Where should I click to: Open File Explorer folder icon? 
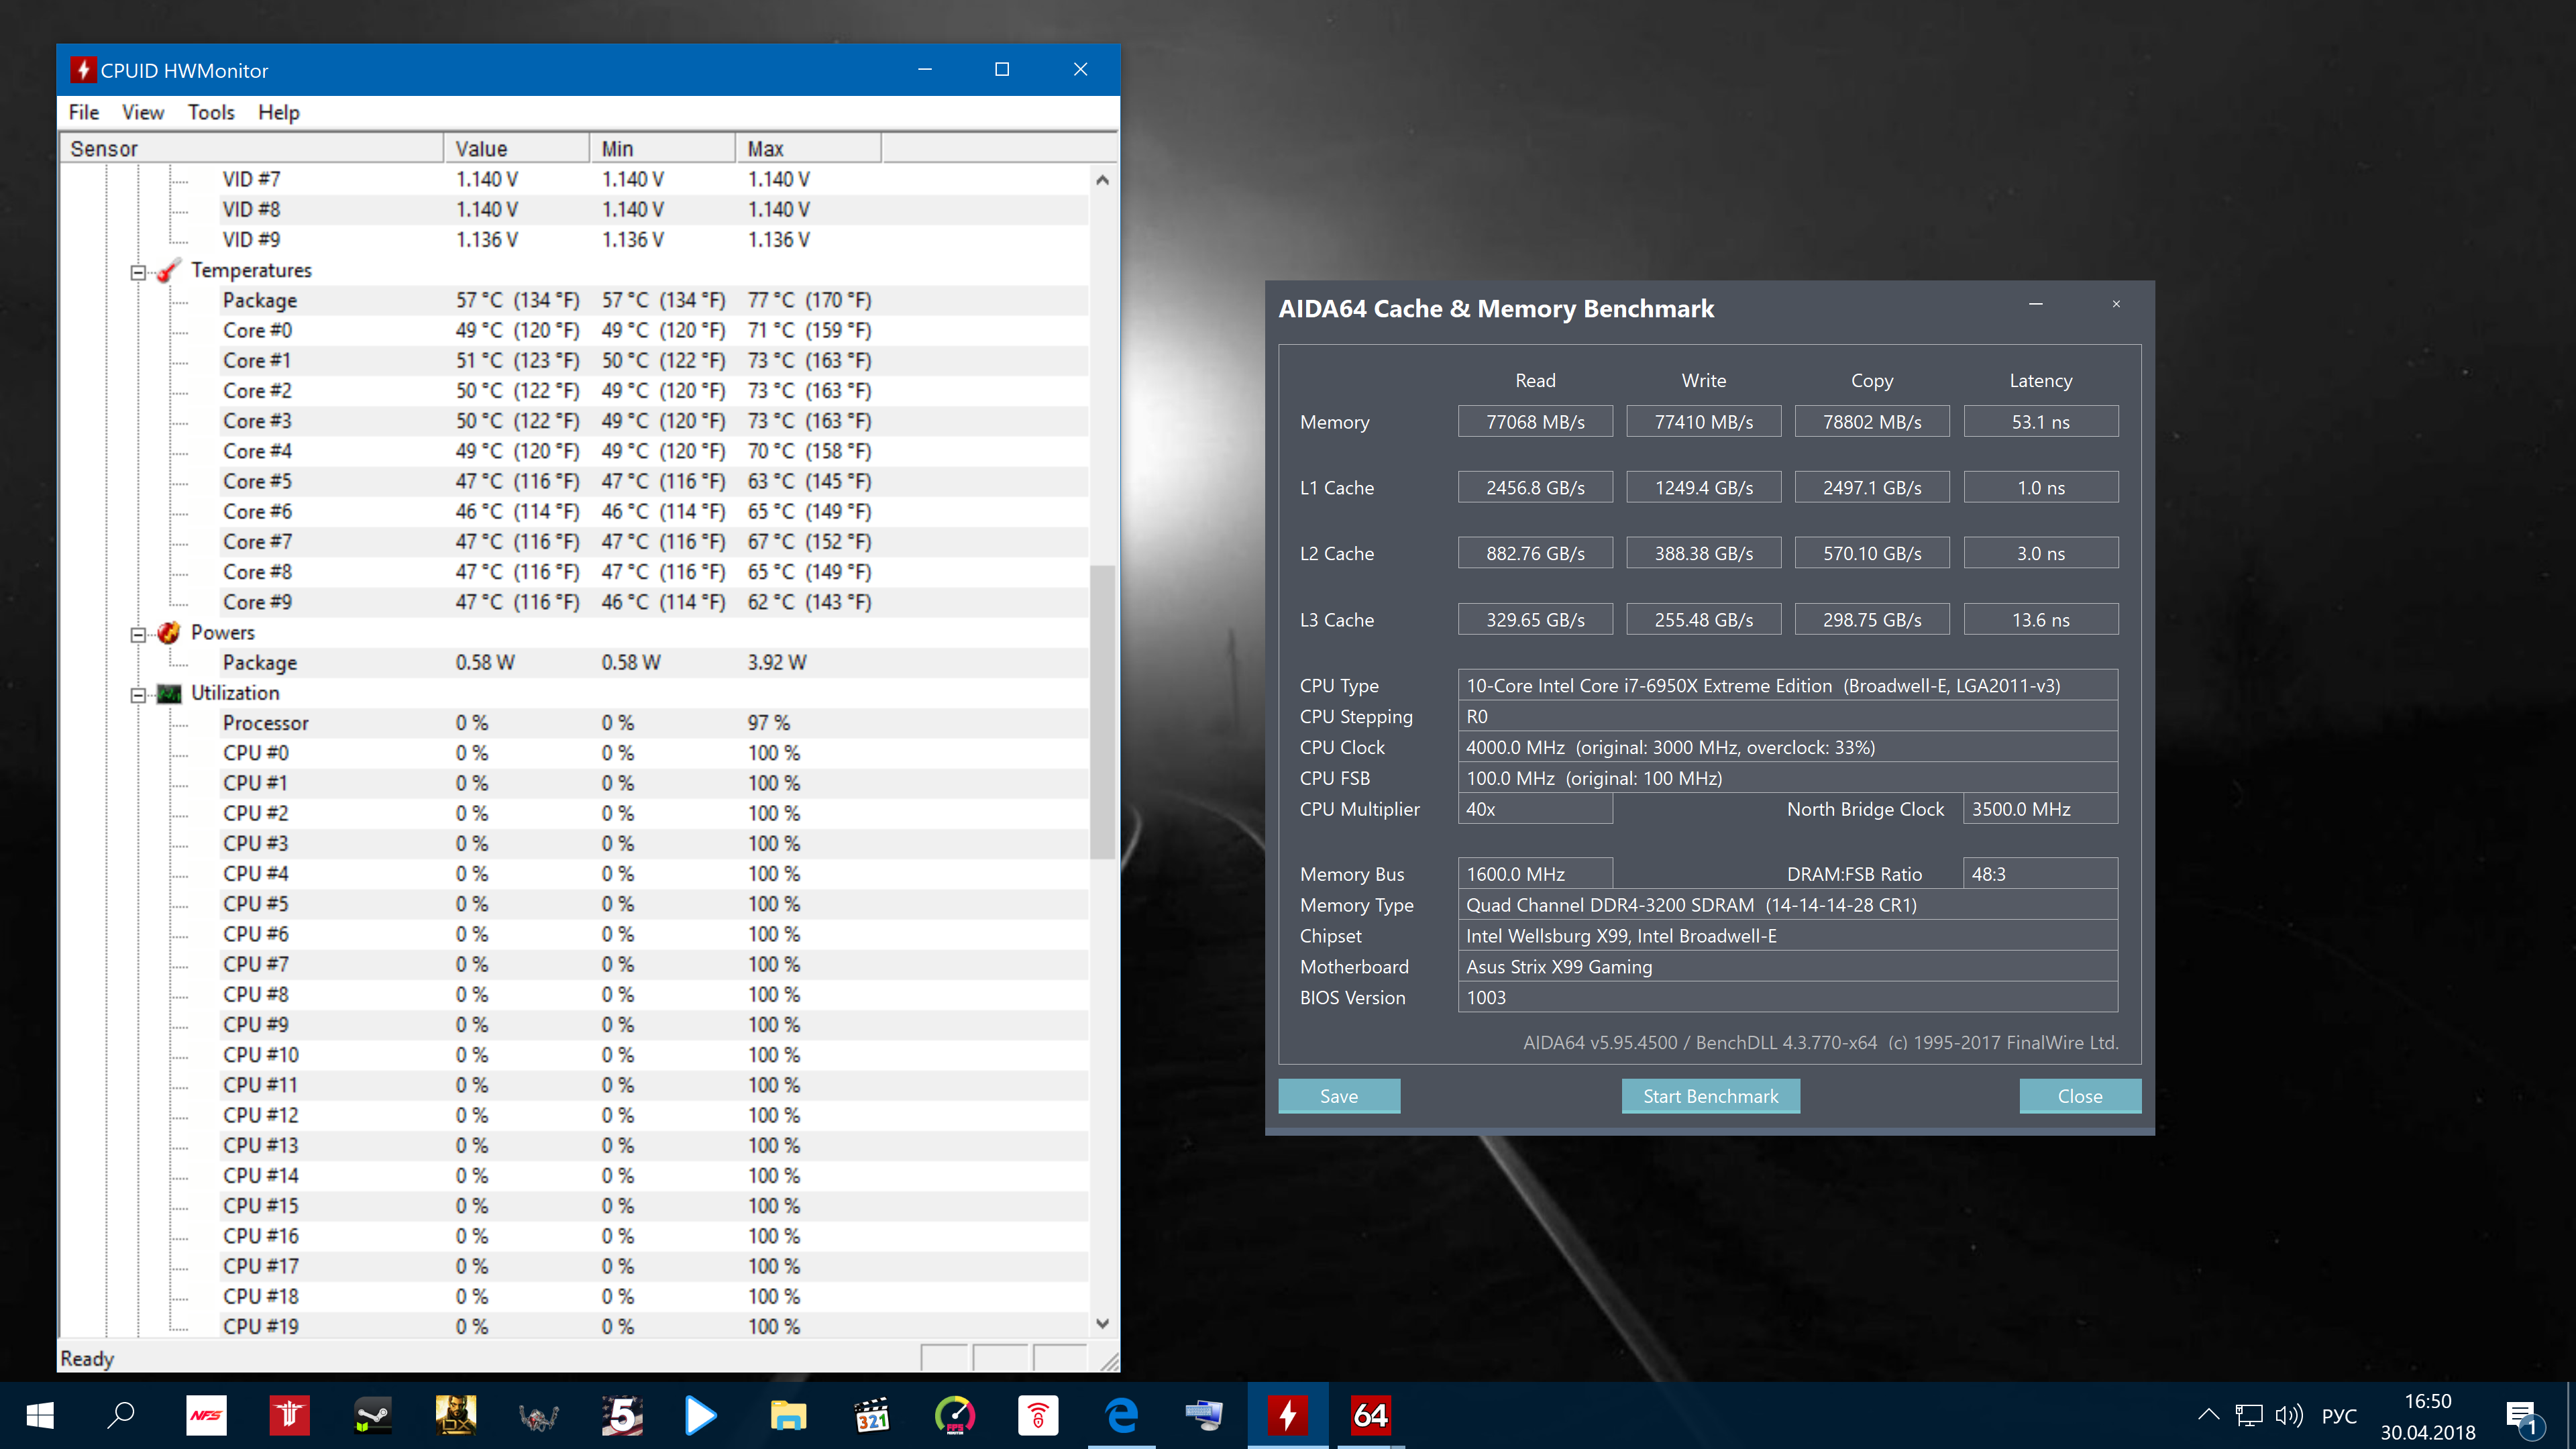coord(788,1415)
